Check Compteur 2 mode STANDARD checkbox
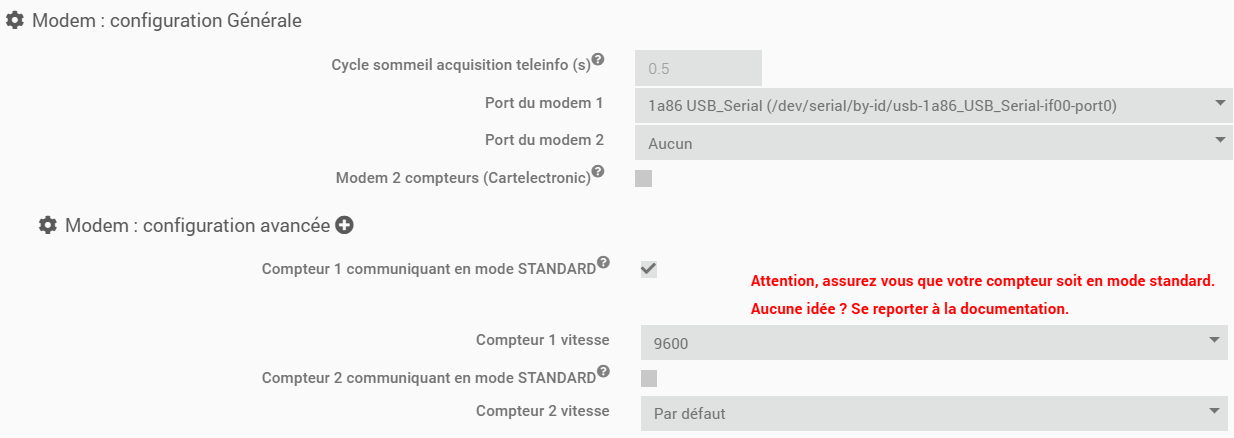This screenshot has height=438, width=1234. [648, 378]
